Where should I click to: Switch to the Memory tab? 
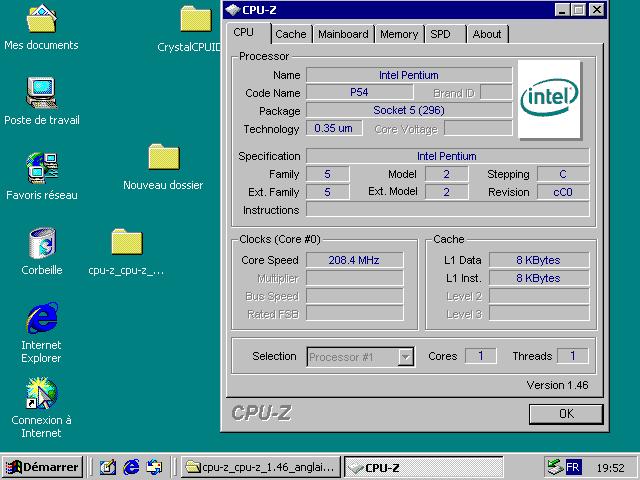click(399, 34)
